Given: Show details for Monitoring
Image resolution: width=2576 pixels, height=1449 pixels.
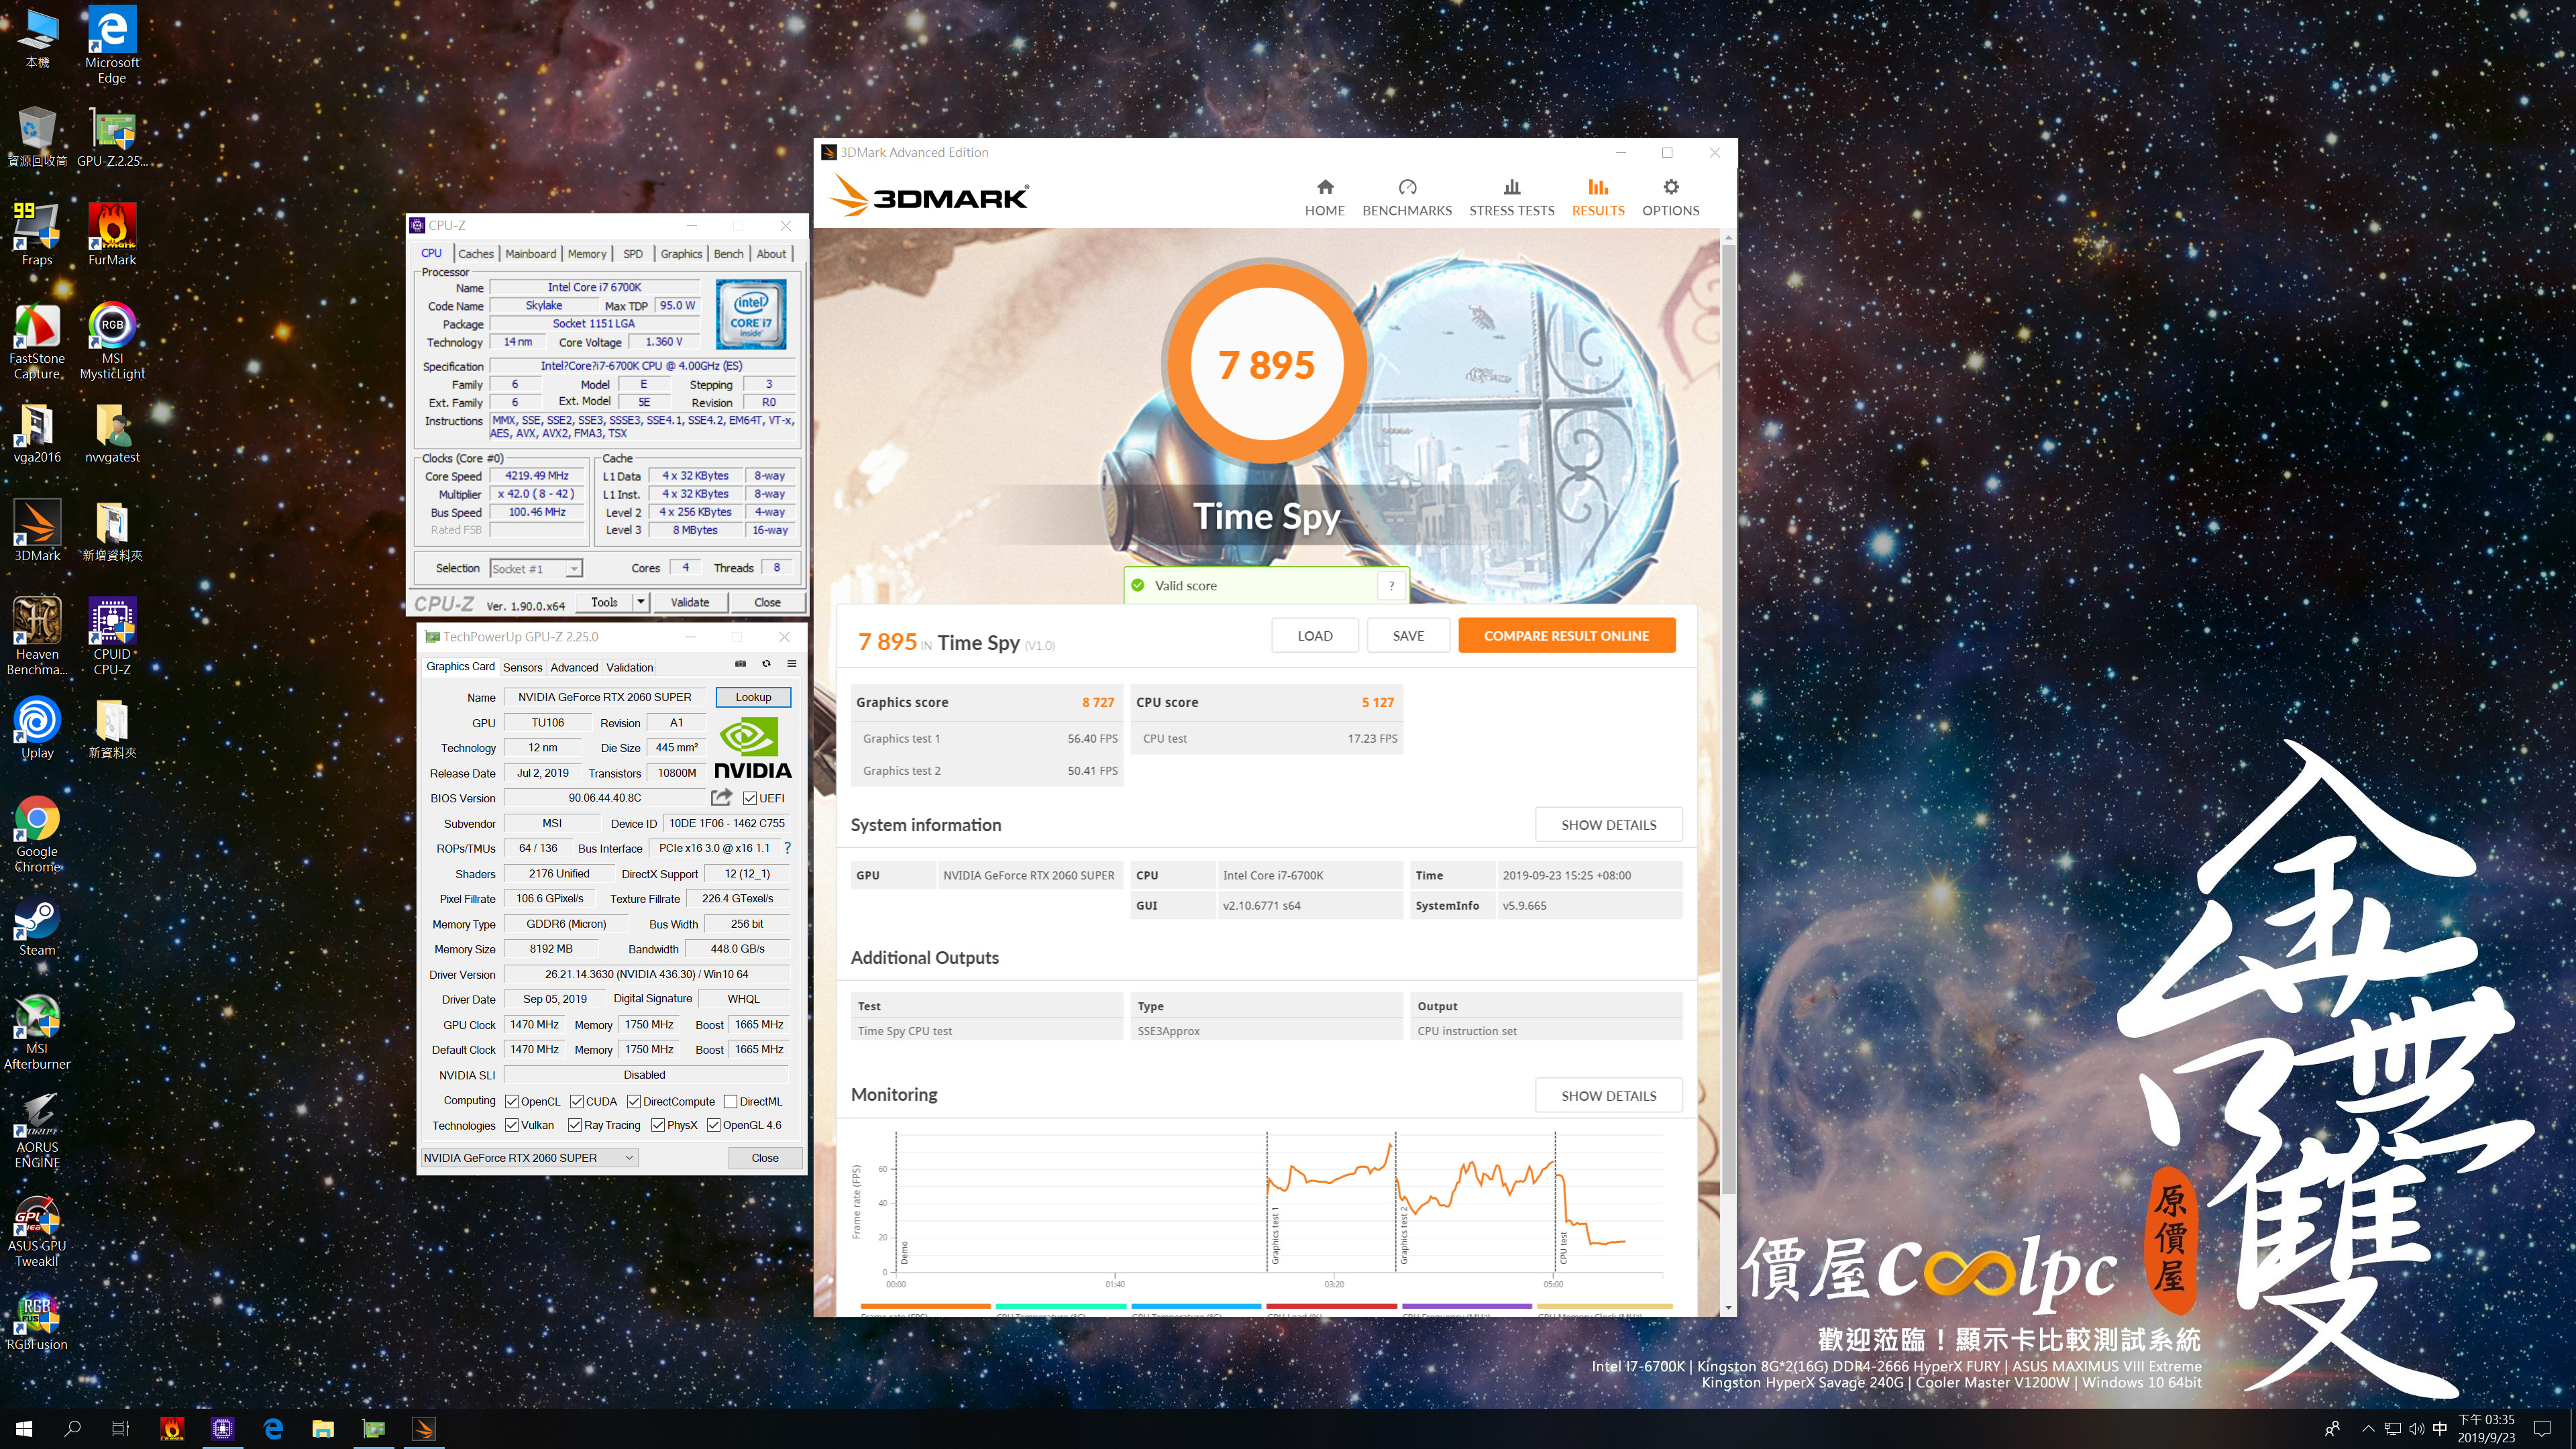Looking at the screenshot, I should [x=1608, y=1096].
